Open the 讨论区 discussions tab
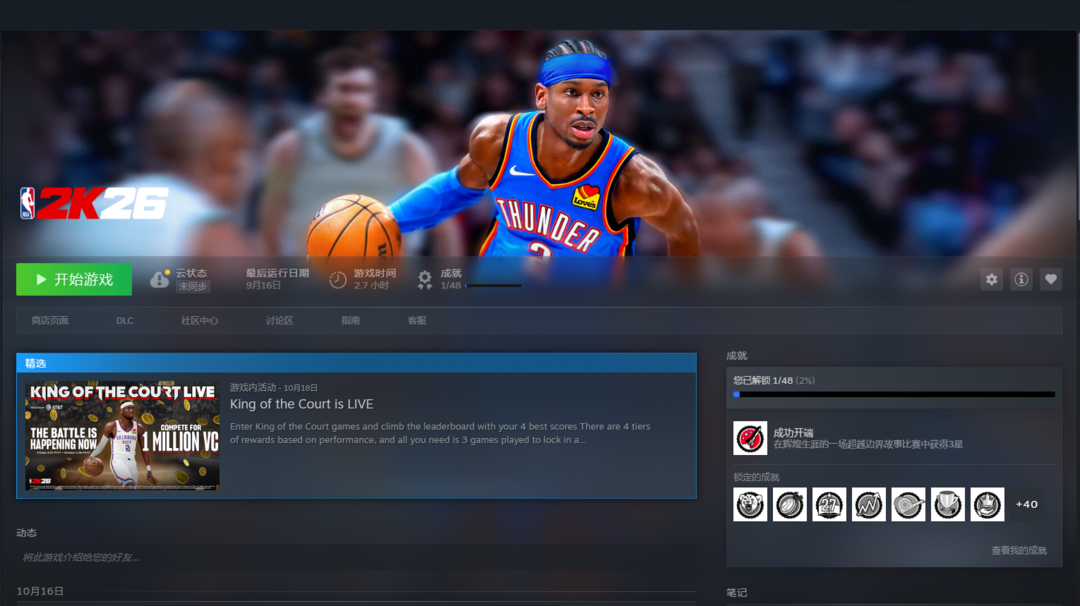Screen dimensions: 1080x606 point(279,321)
